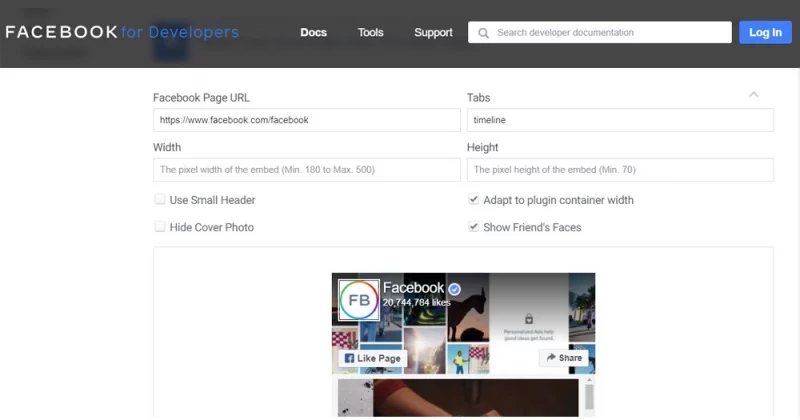The image size is (800, 420).
Task: Click the search magnifier icon
Action: point(483,33)
